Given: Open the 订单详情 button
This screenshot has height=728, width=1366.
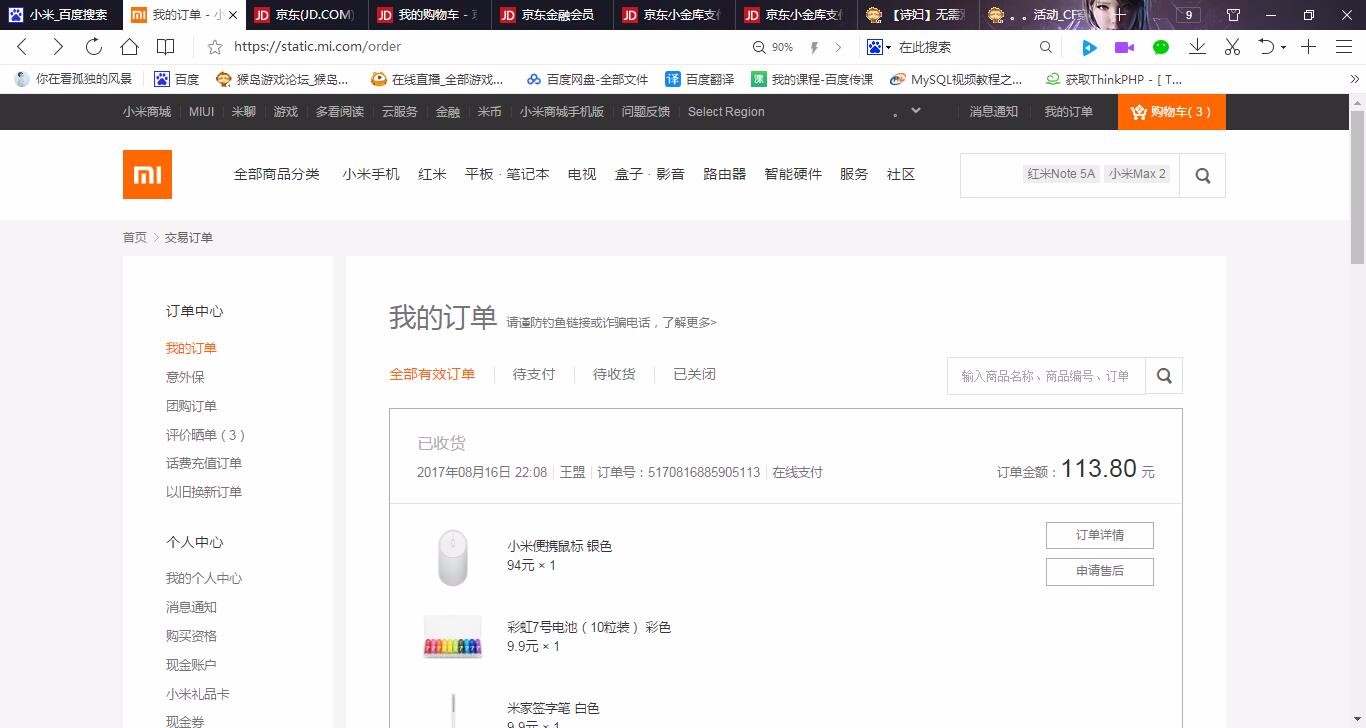Looking at the screenshot, I should (x=1100, y=535).
